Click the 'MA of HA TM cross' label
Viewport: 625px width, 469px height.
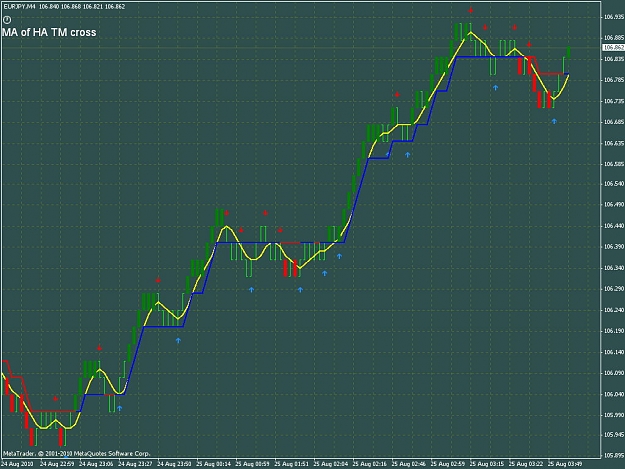click(49, 32)
